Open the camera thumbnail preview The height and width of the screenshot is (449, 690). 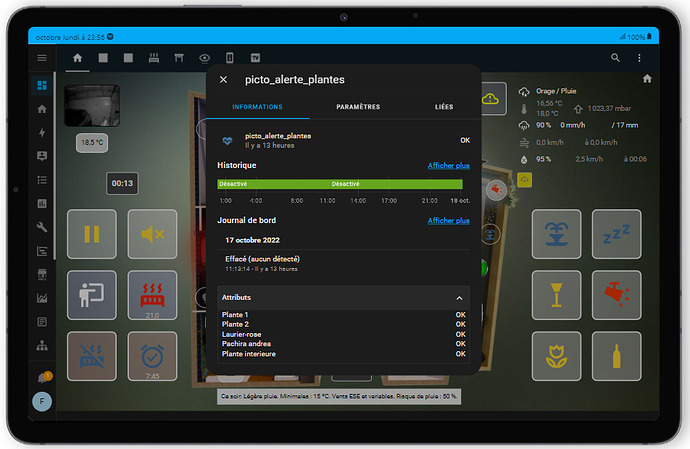(92, 106)
